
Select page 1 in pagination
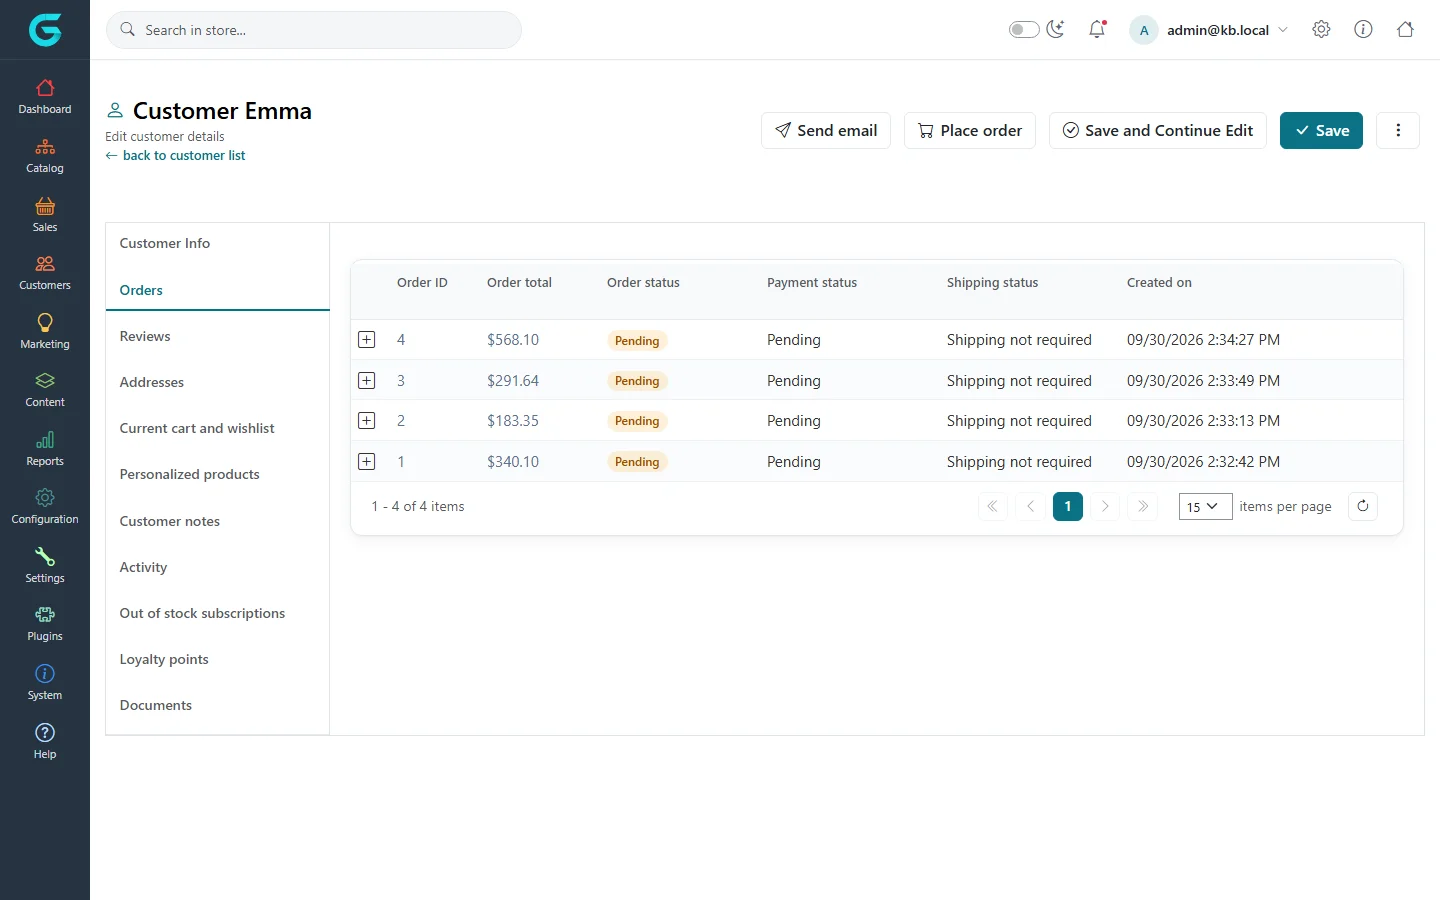pos(1068,506)
